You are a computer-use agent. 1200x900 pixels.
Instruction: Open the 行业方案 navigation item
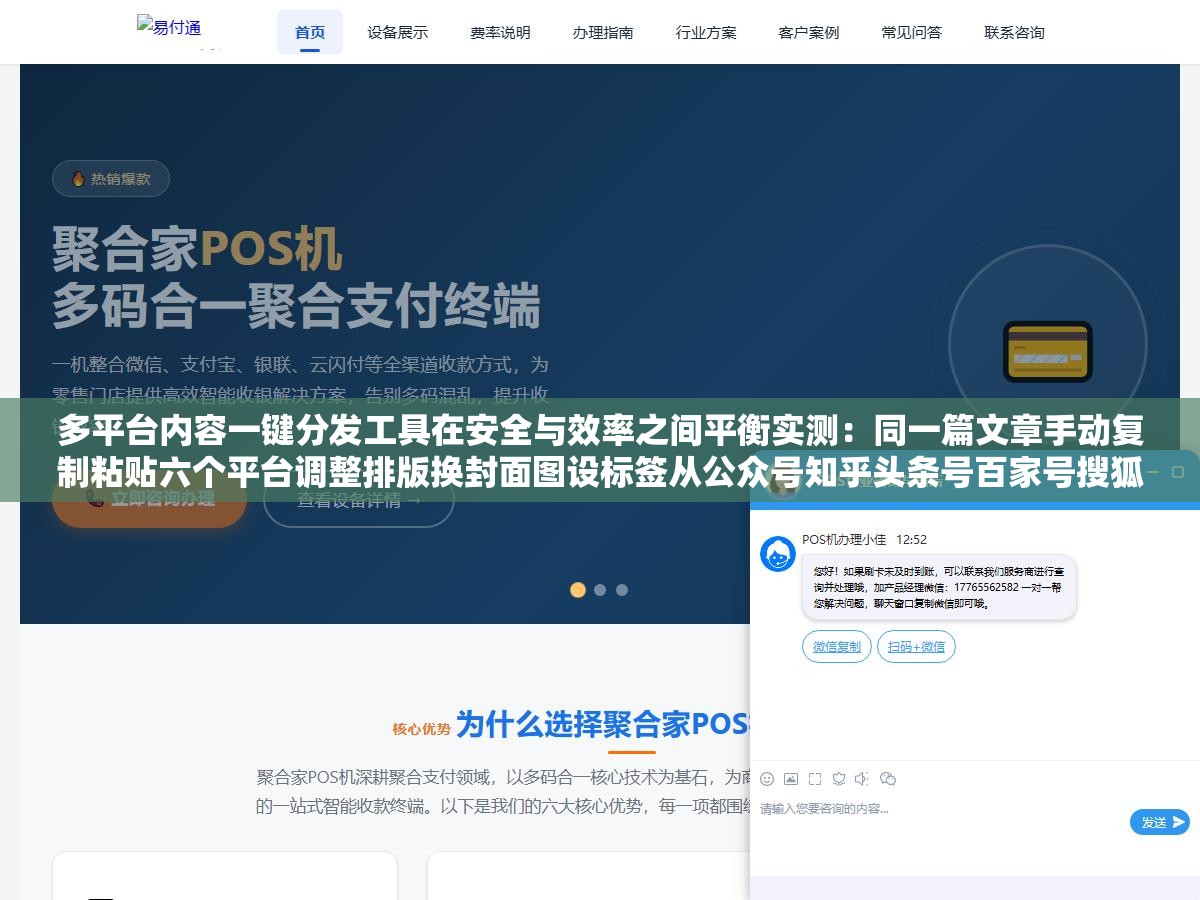[x=706, y=32]
